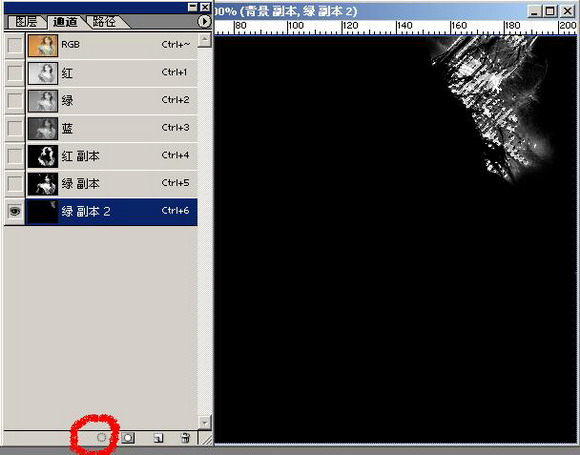Hide the 绿 副本 2 channel
Viewport: 580px width, 455px height.
pos(15,212)
